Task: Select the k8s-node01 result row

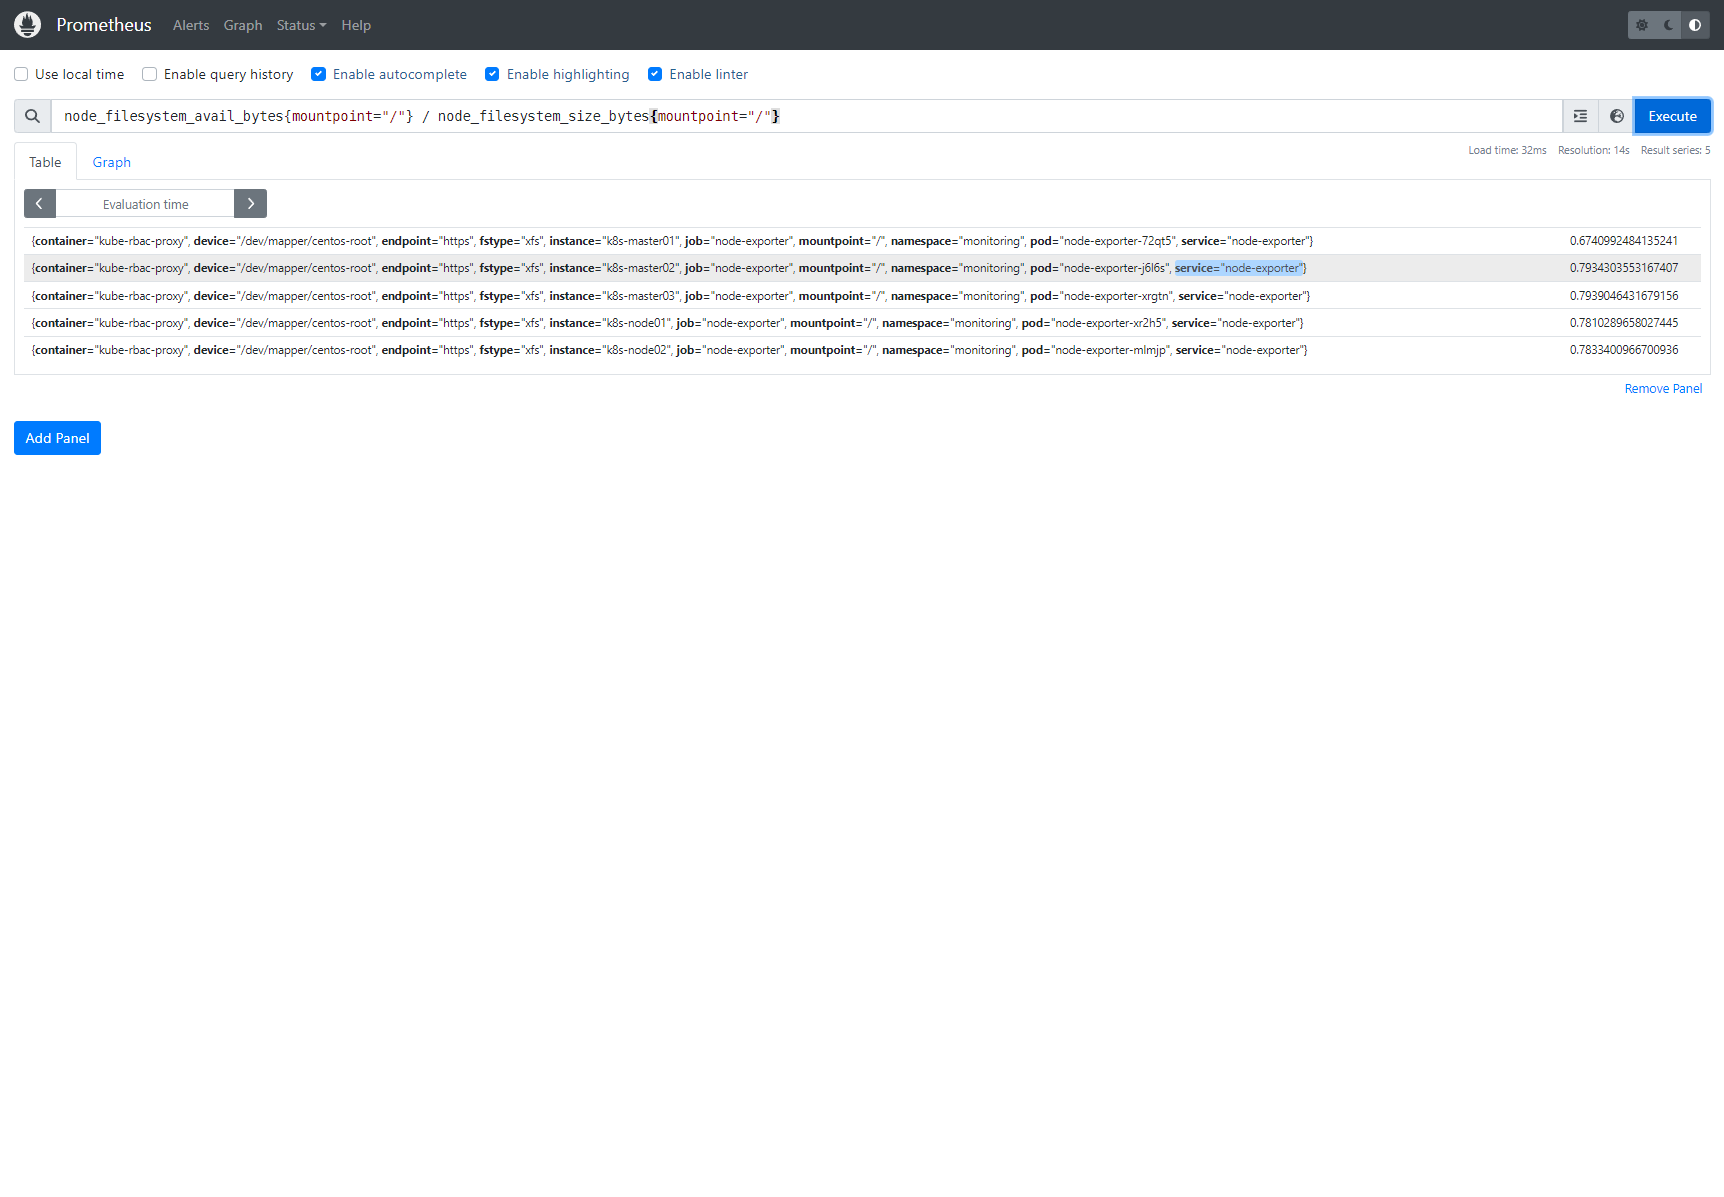Action: tap(862, 323)
